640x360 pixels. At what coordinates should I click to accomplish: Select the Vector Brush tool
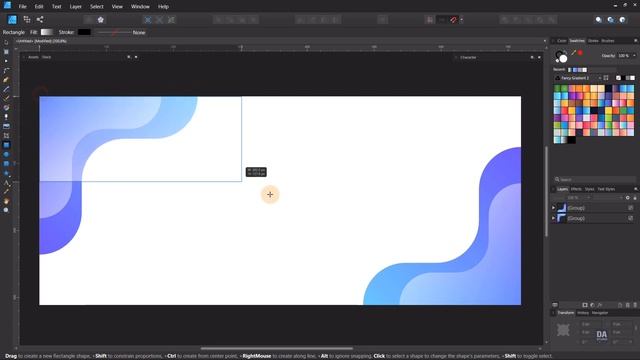pos(6,98)
